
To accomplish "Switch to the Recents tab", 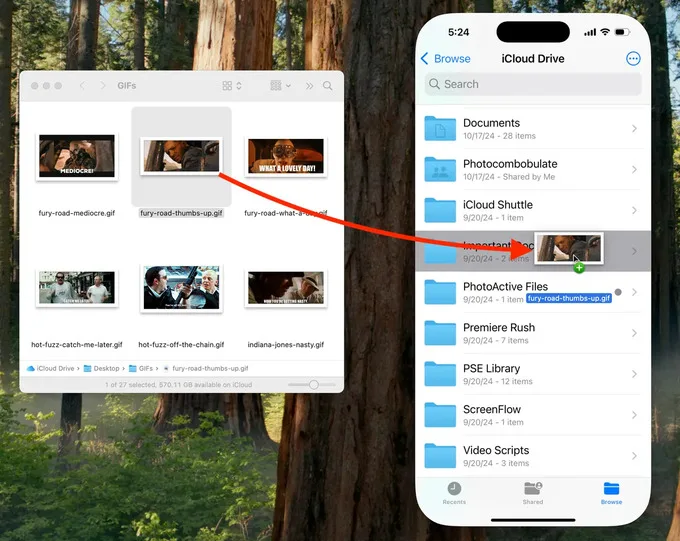I will coord(454,493).
